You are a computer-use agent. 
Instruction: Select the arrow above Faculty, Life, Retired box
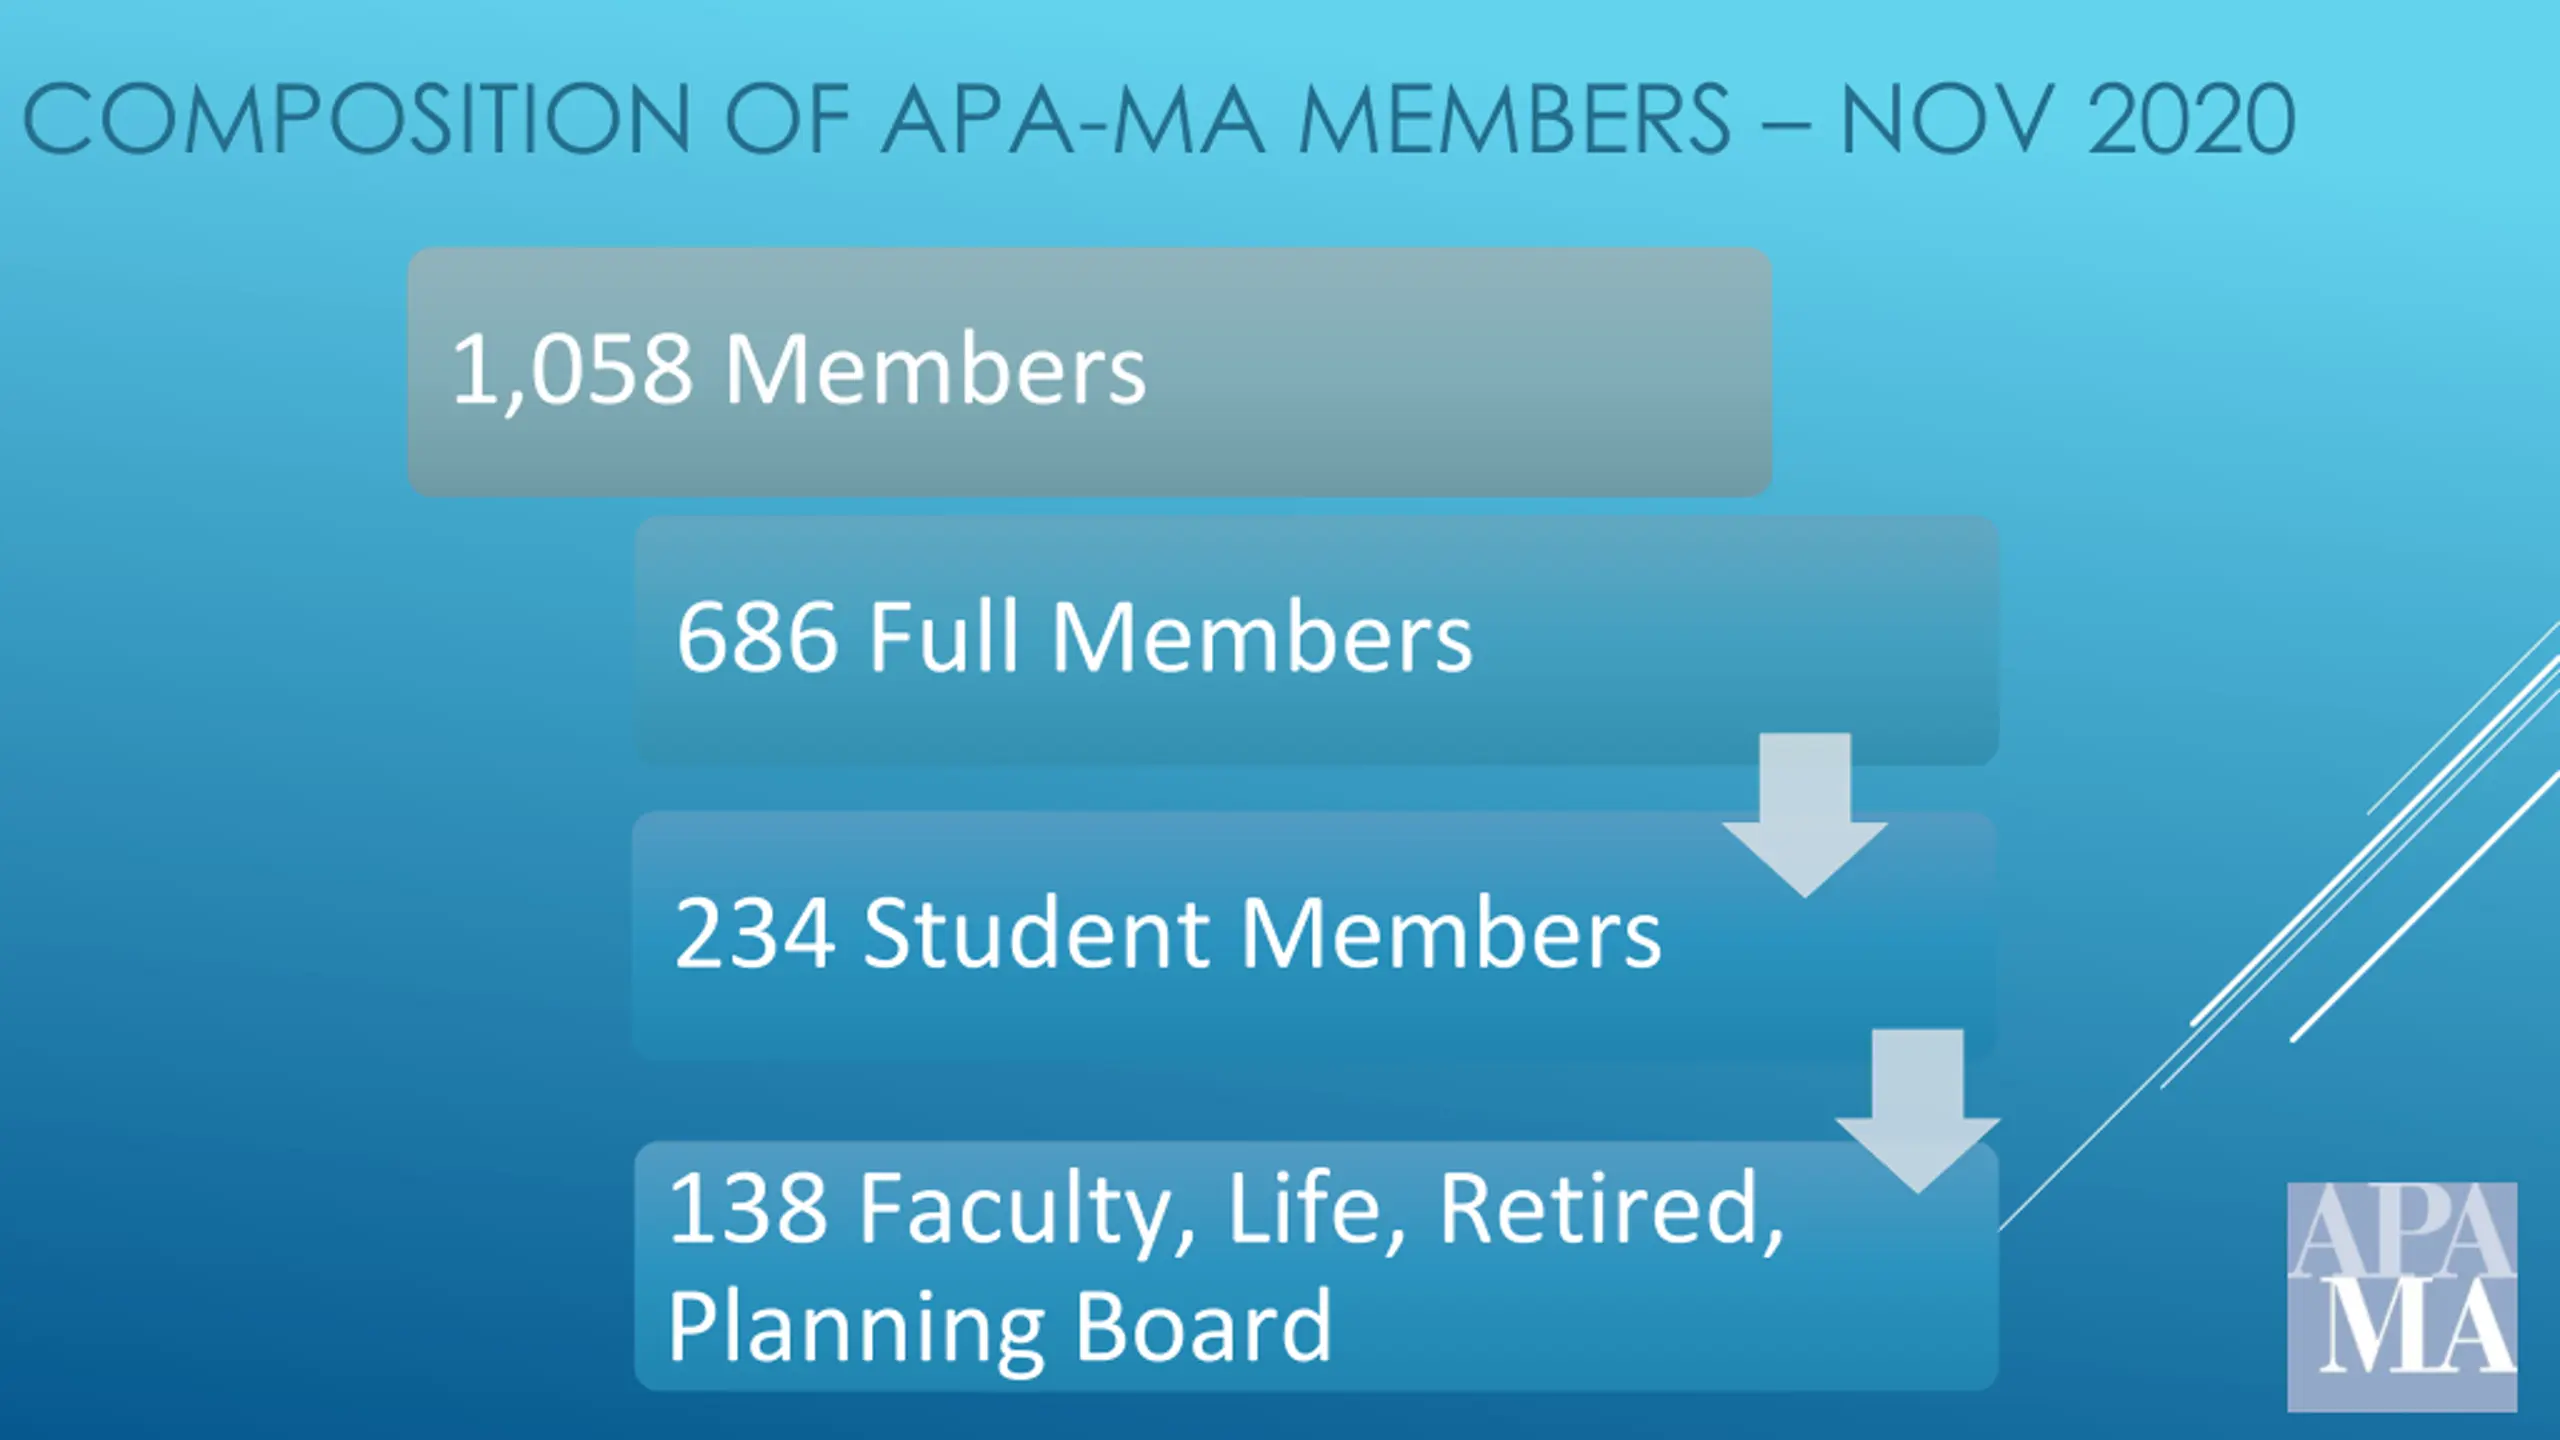1918,1111
